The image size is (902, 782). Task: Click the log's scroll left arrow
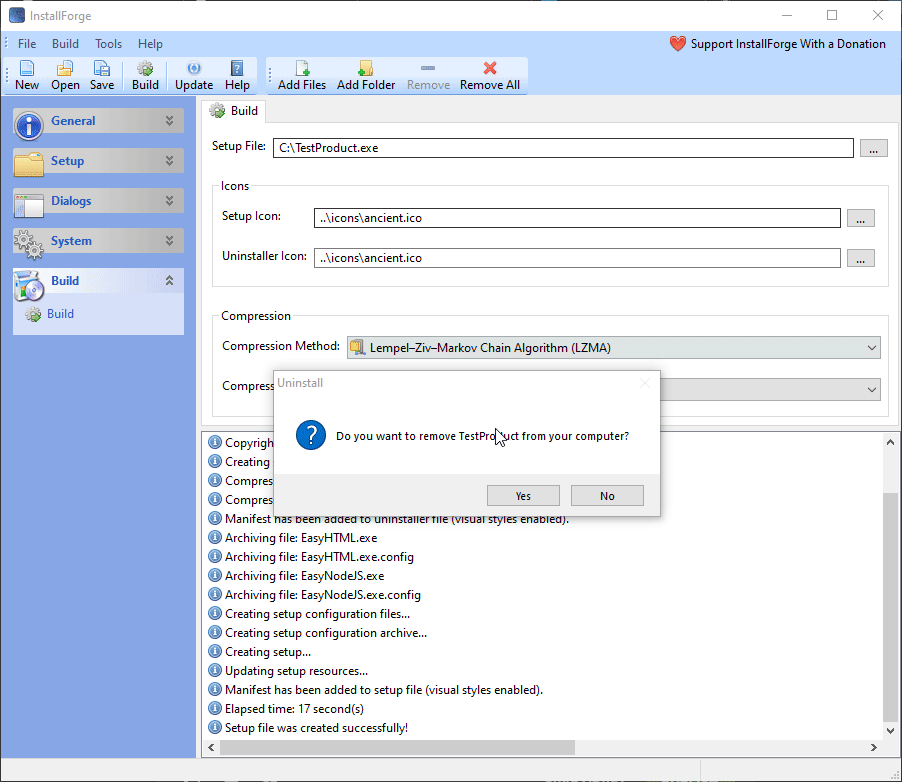tap(211, 747)
